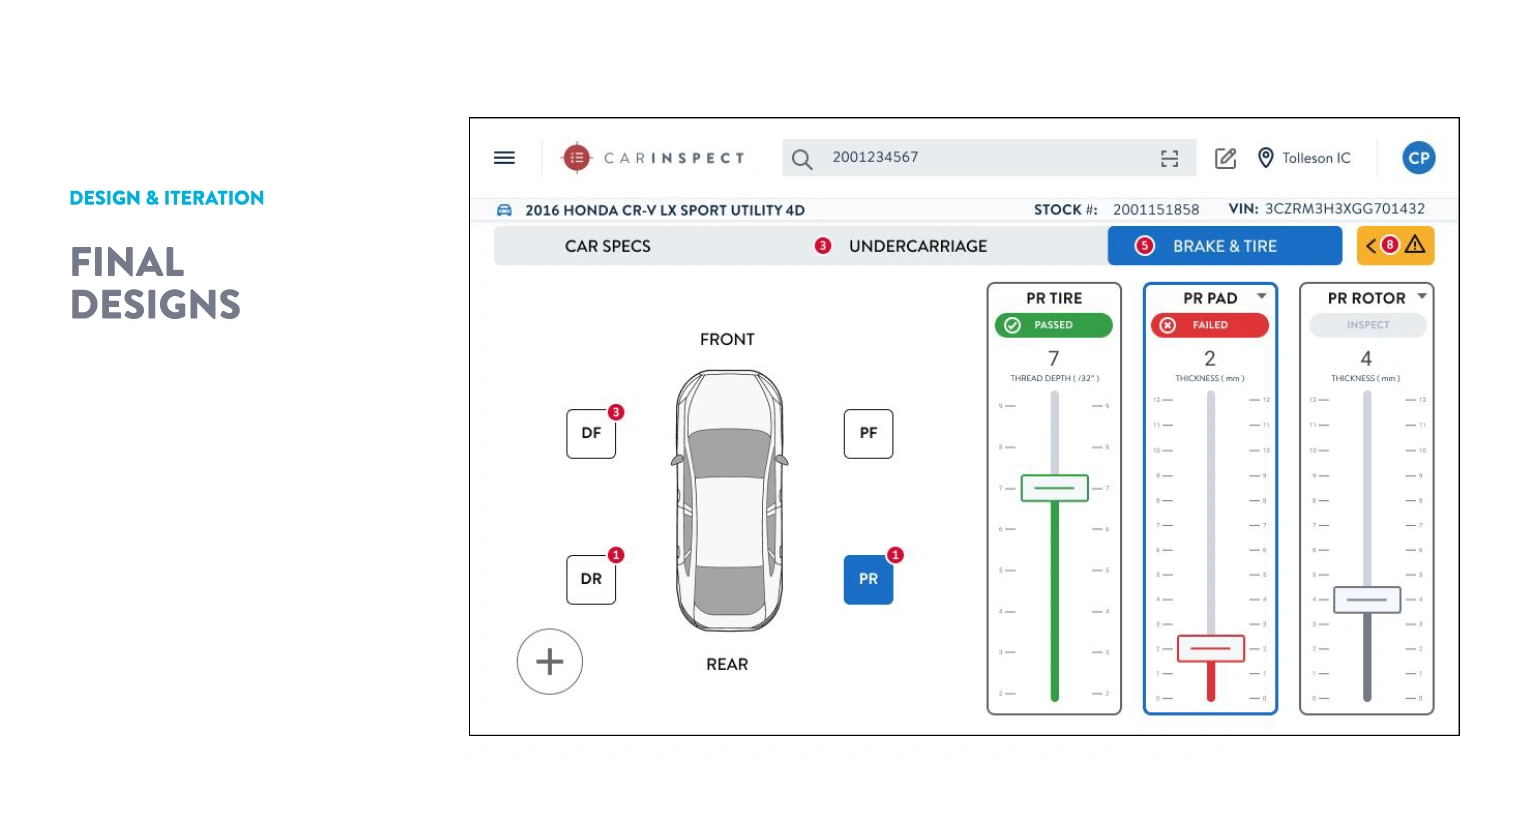Click the barcode scan icon in search field
The image size is (1526, 831).
[1169, 158]
